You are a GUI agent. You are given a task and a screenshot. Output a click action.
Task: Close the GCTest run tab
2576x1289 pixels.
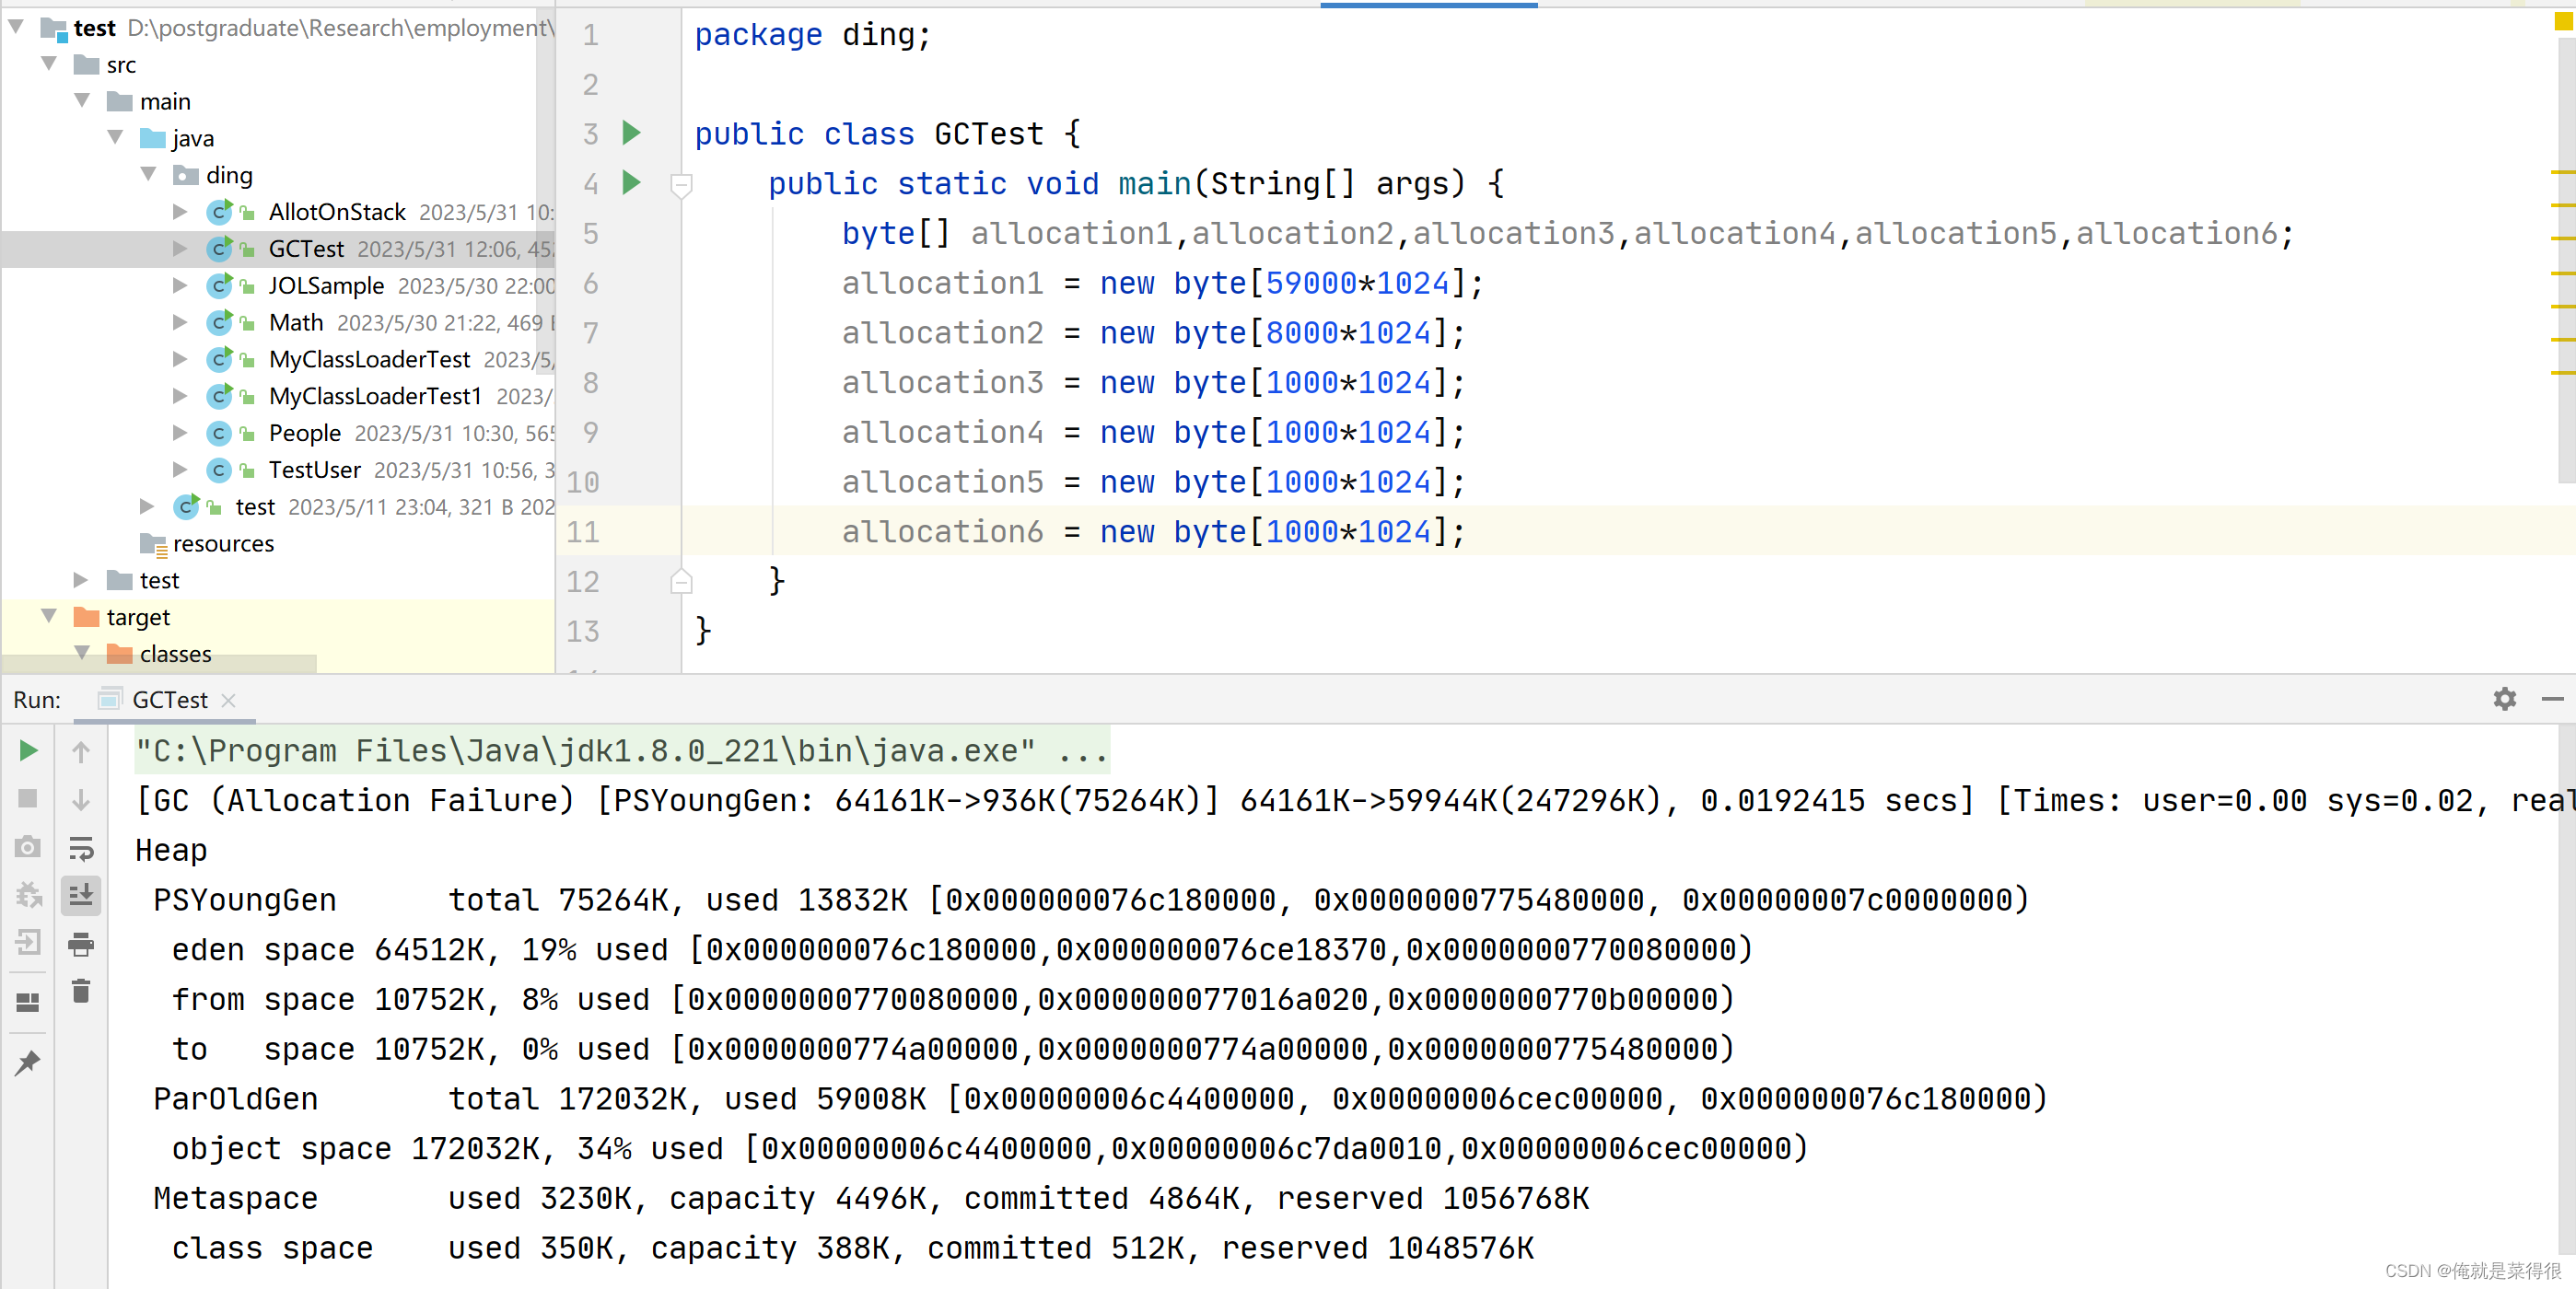point(229,700)
